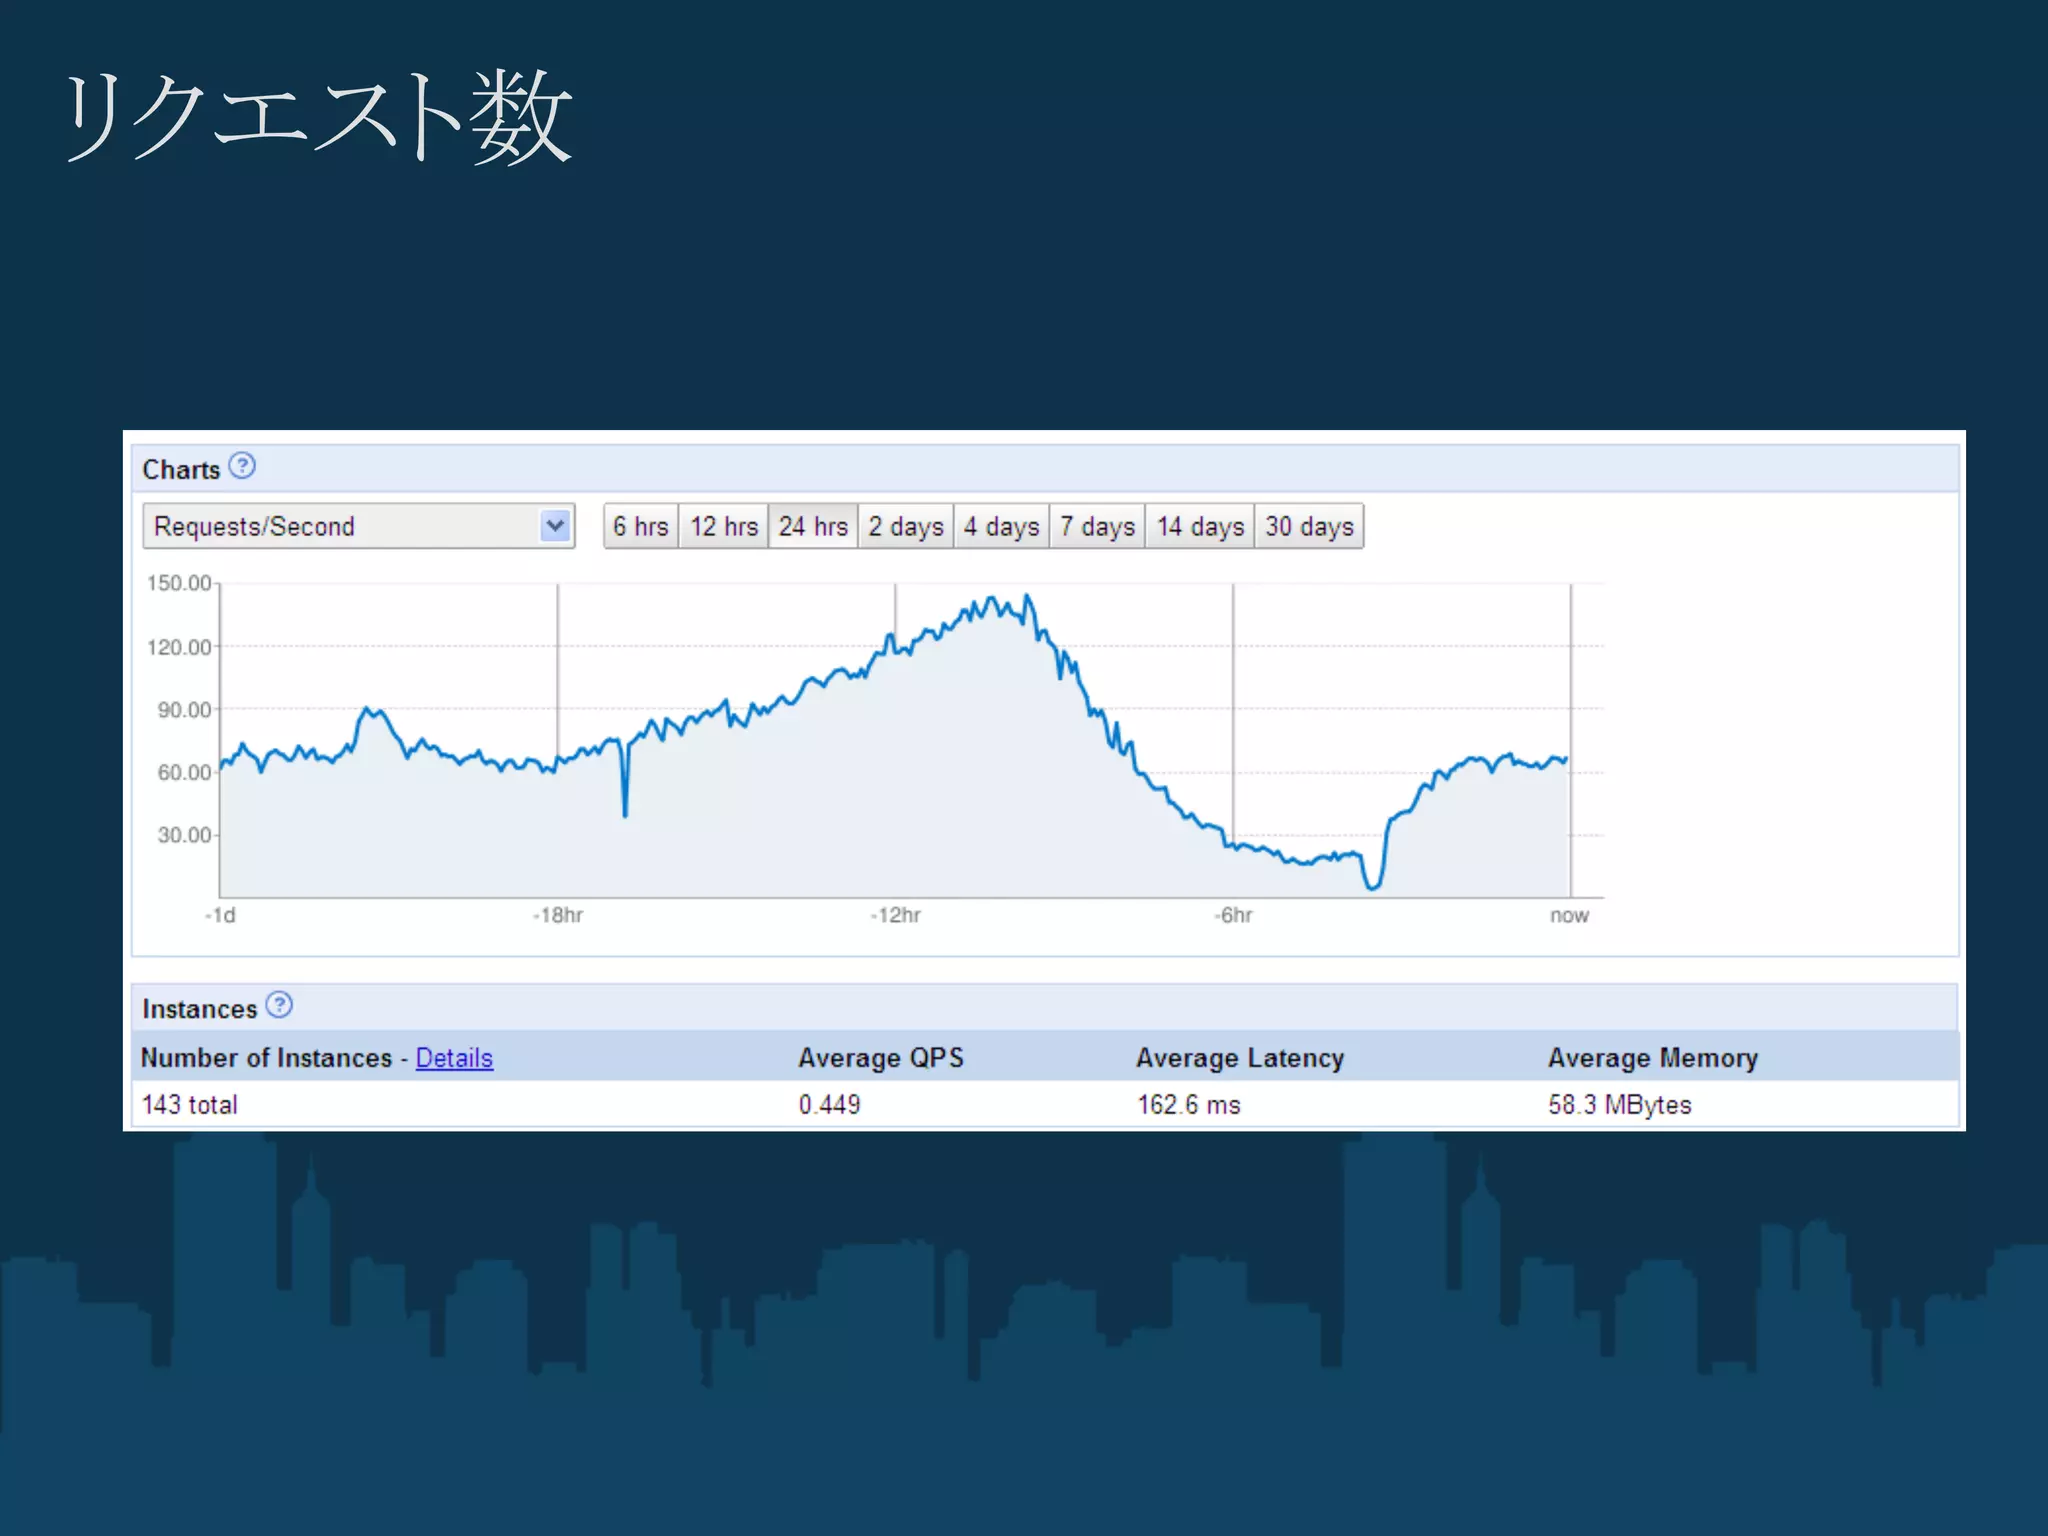Screen dimensions: 2048x1536
Task: Show the 2 days chart range
Action: (905, 526)
